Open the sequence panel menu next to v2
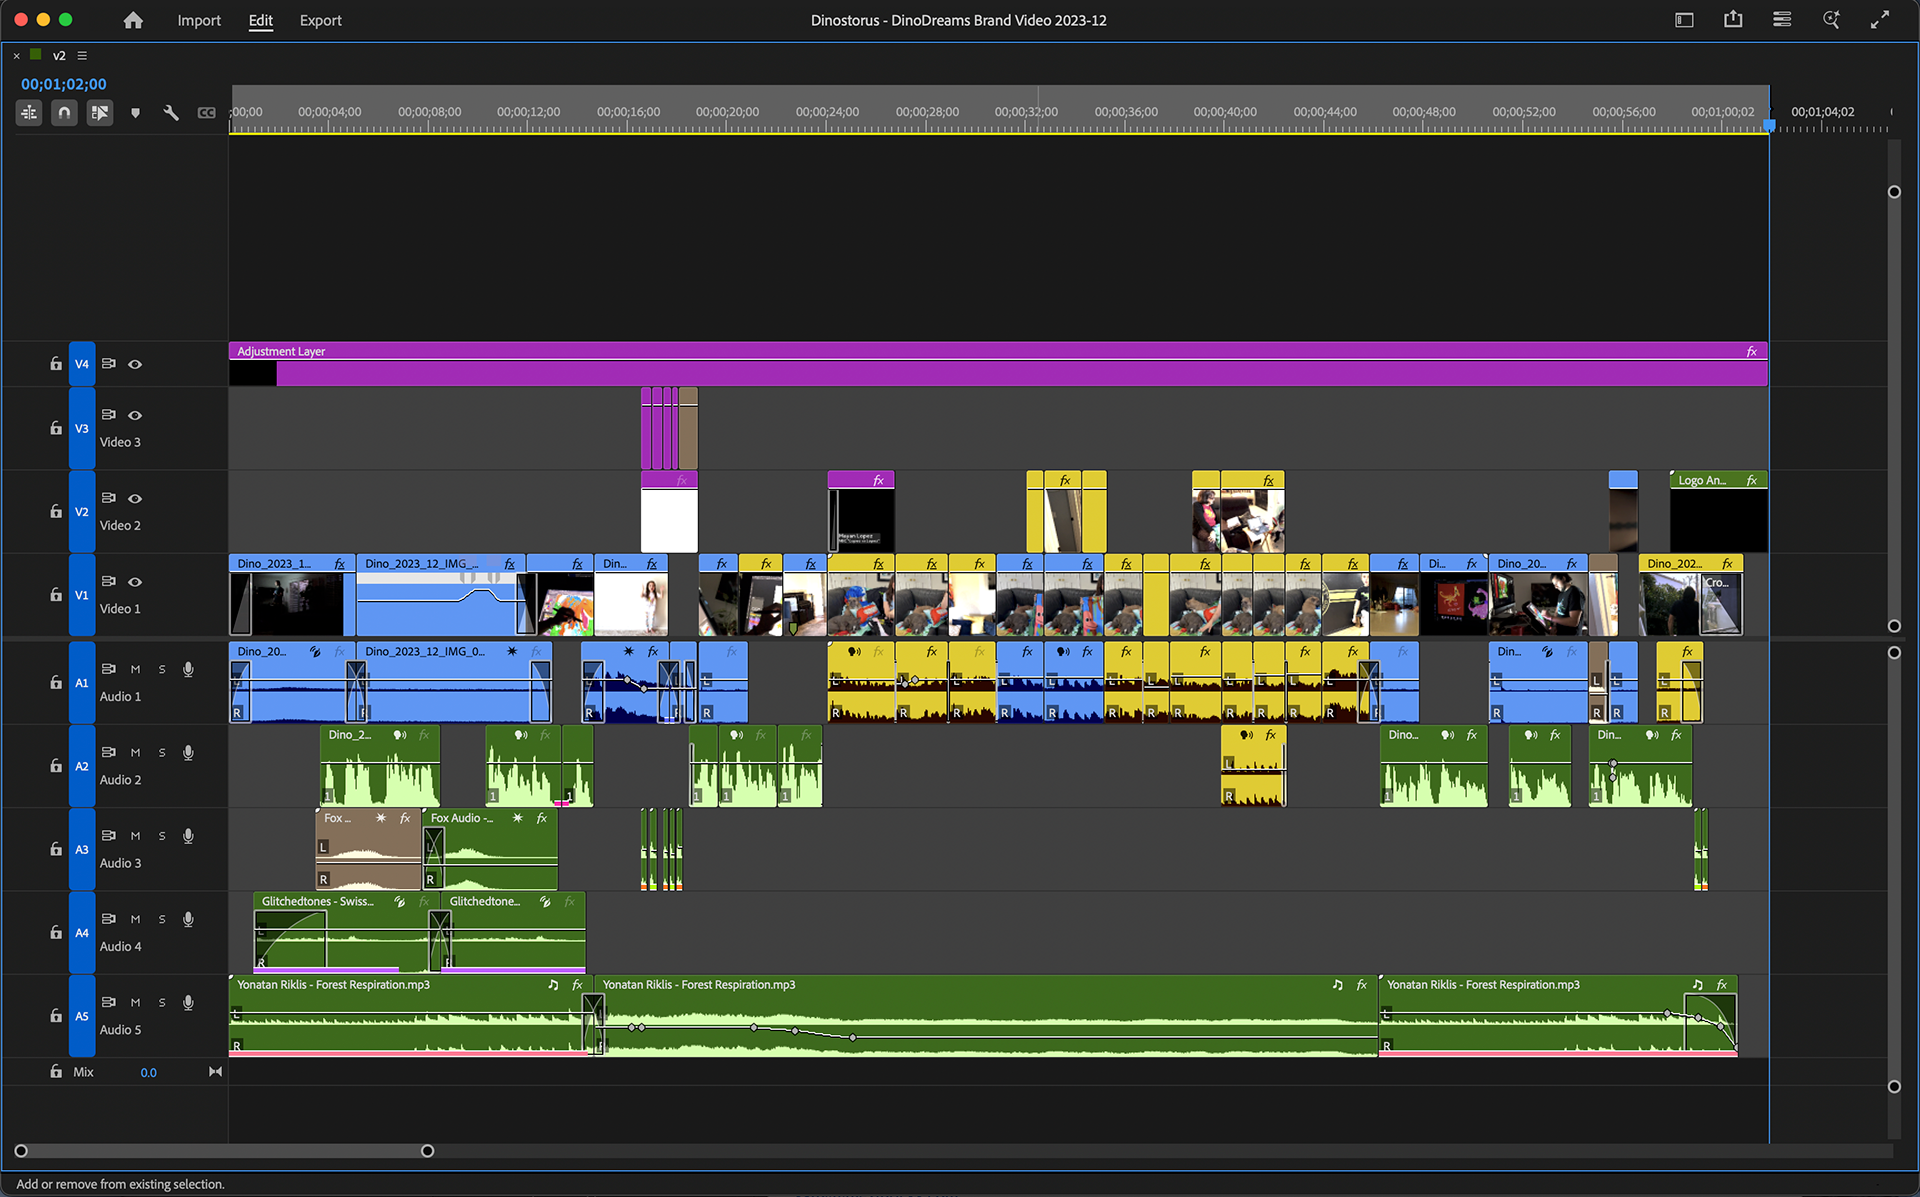1920x1197 pixels. (81, 55)
